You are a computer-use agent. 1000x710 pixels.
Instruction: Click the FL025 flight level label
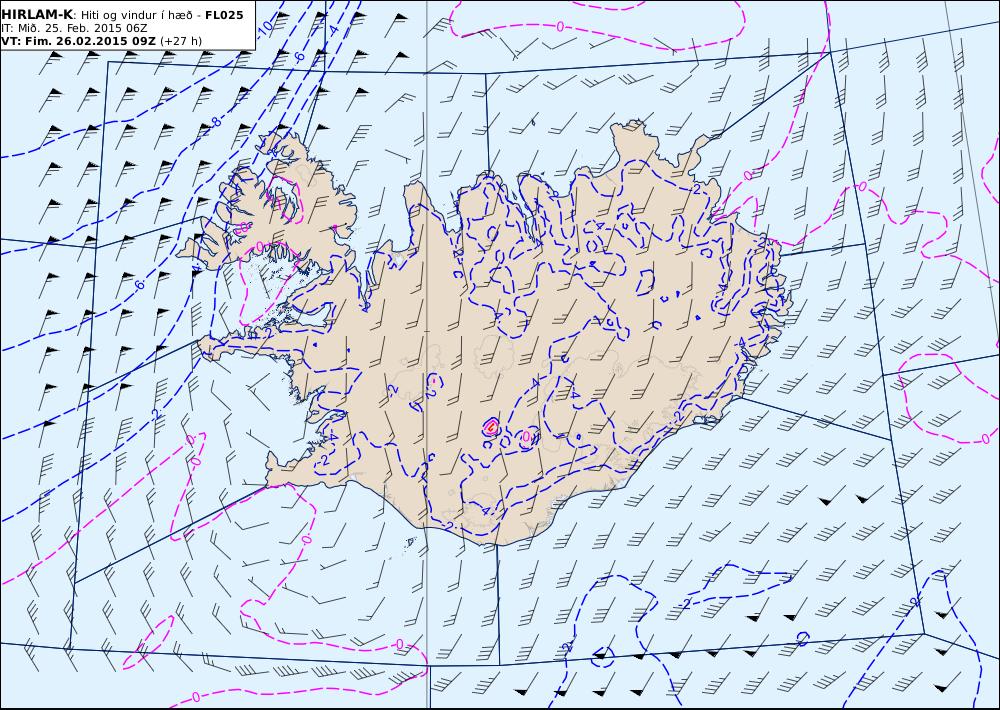tap(224, 15)
